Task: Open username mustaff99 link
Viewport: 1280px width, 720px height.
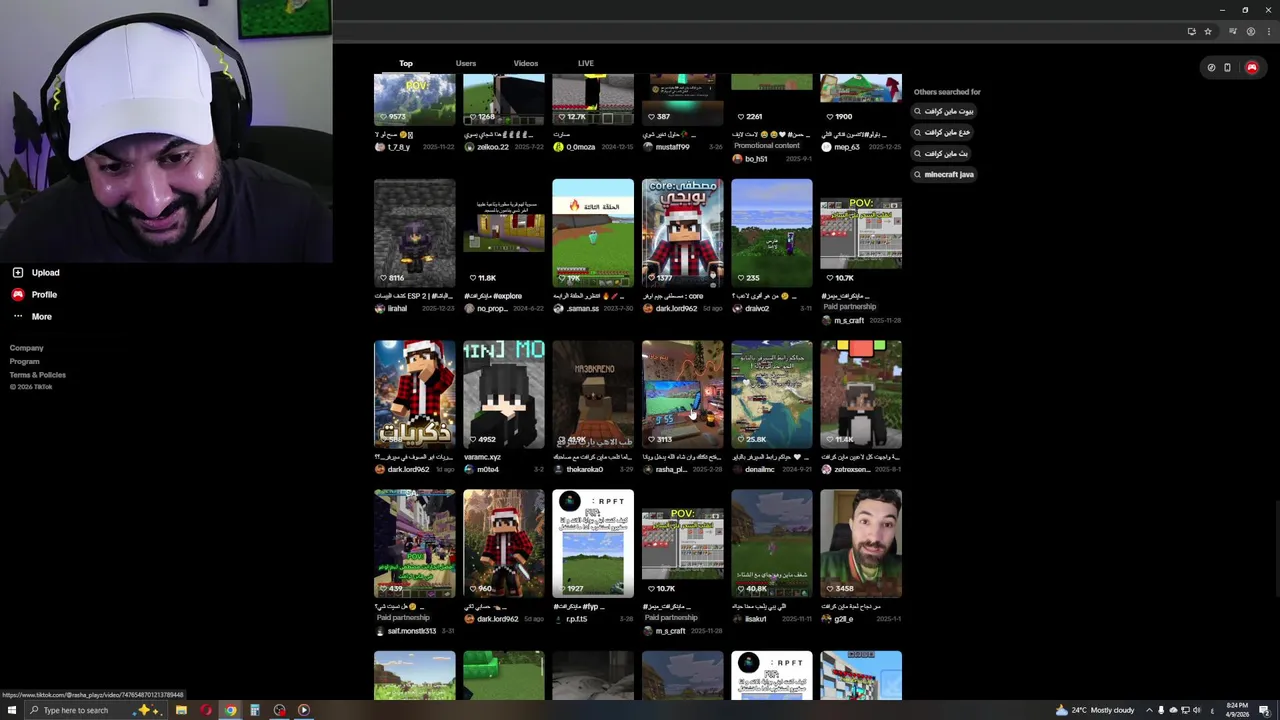Action: (673, 147)
